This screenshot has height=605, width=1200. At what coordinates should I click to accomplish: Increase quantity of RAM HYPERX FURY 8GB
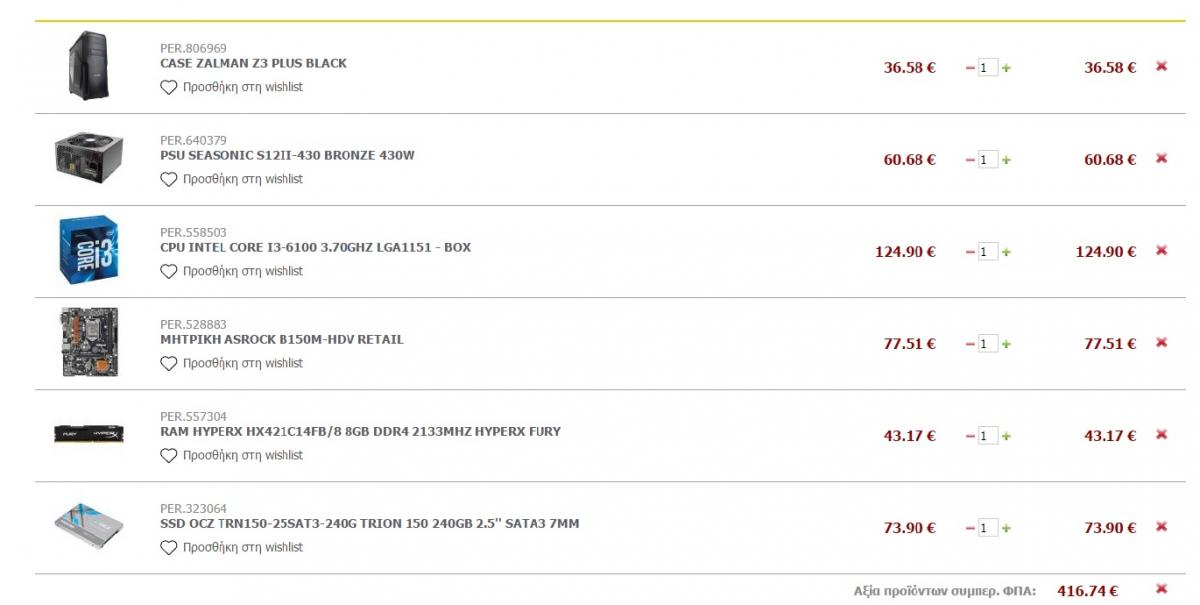point(1006,436)
